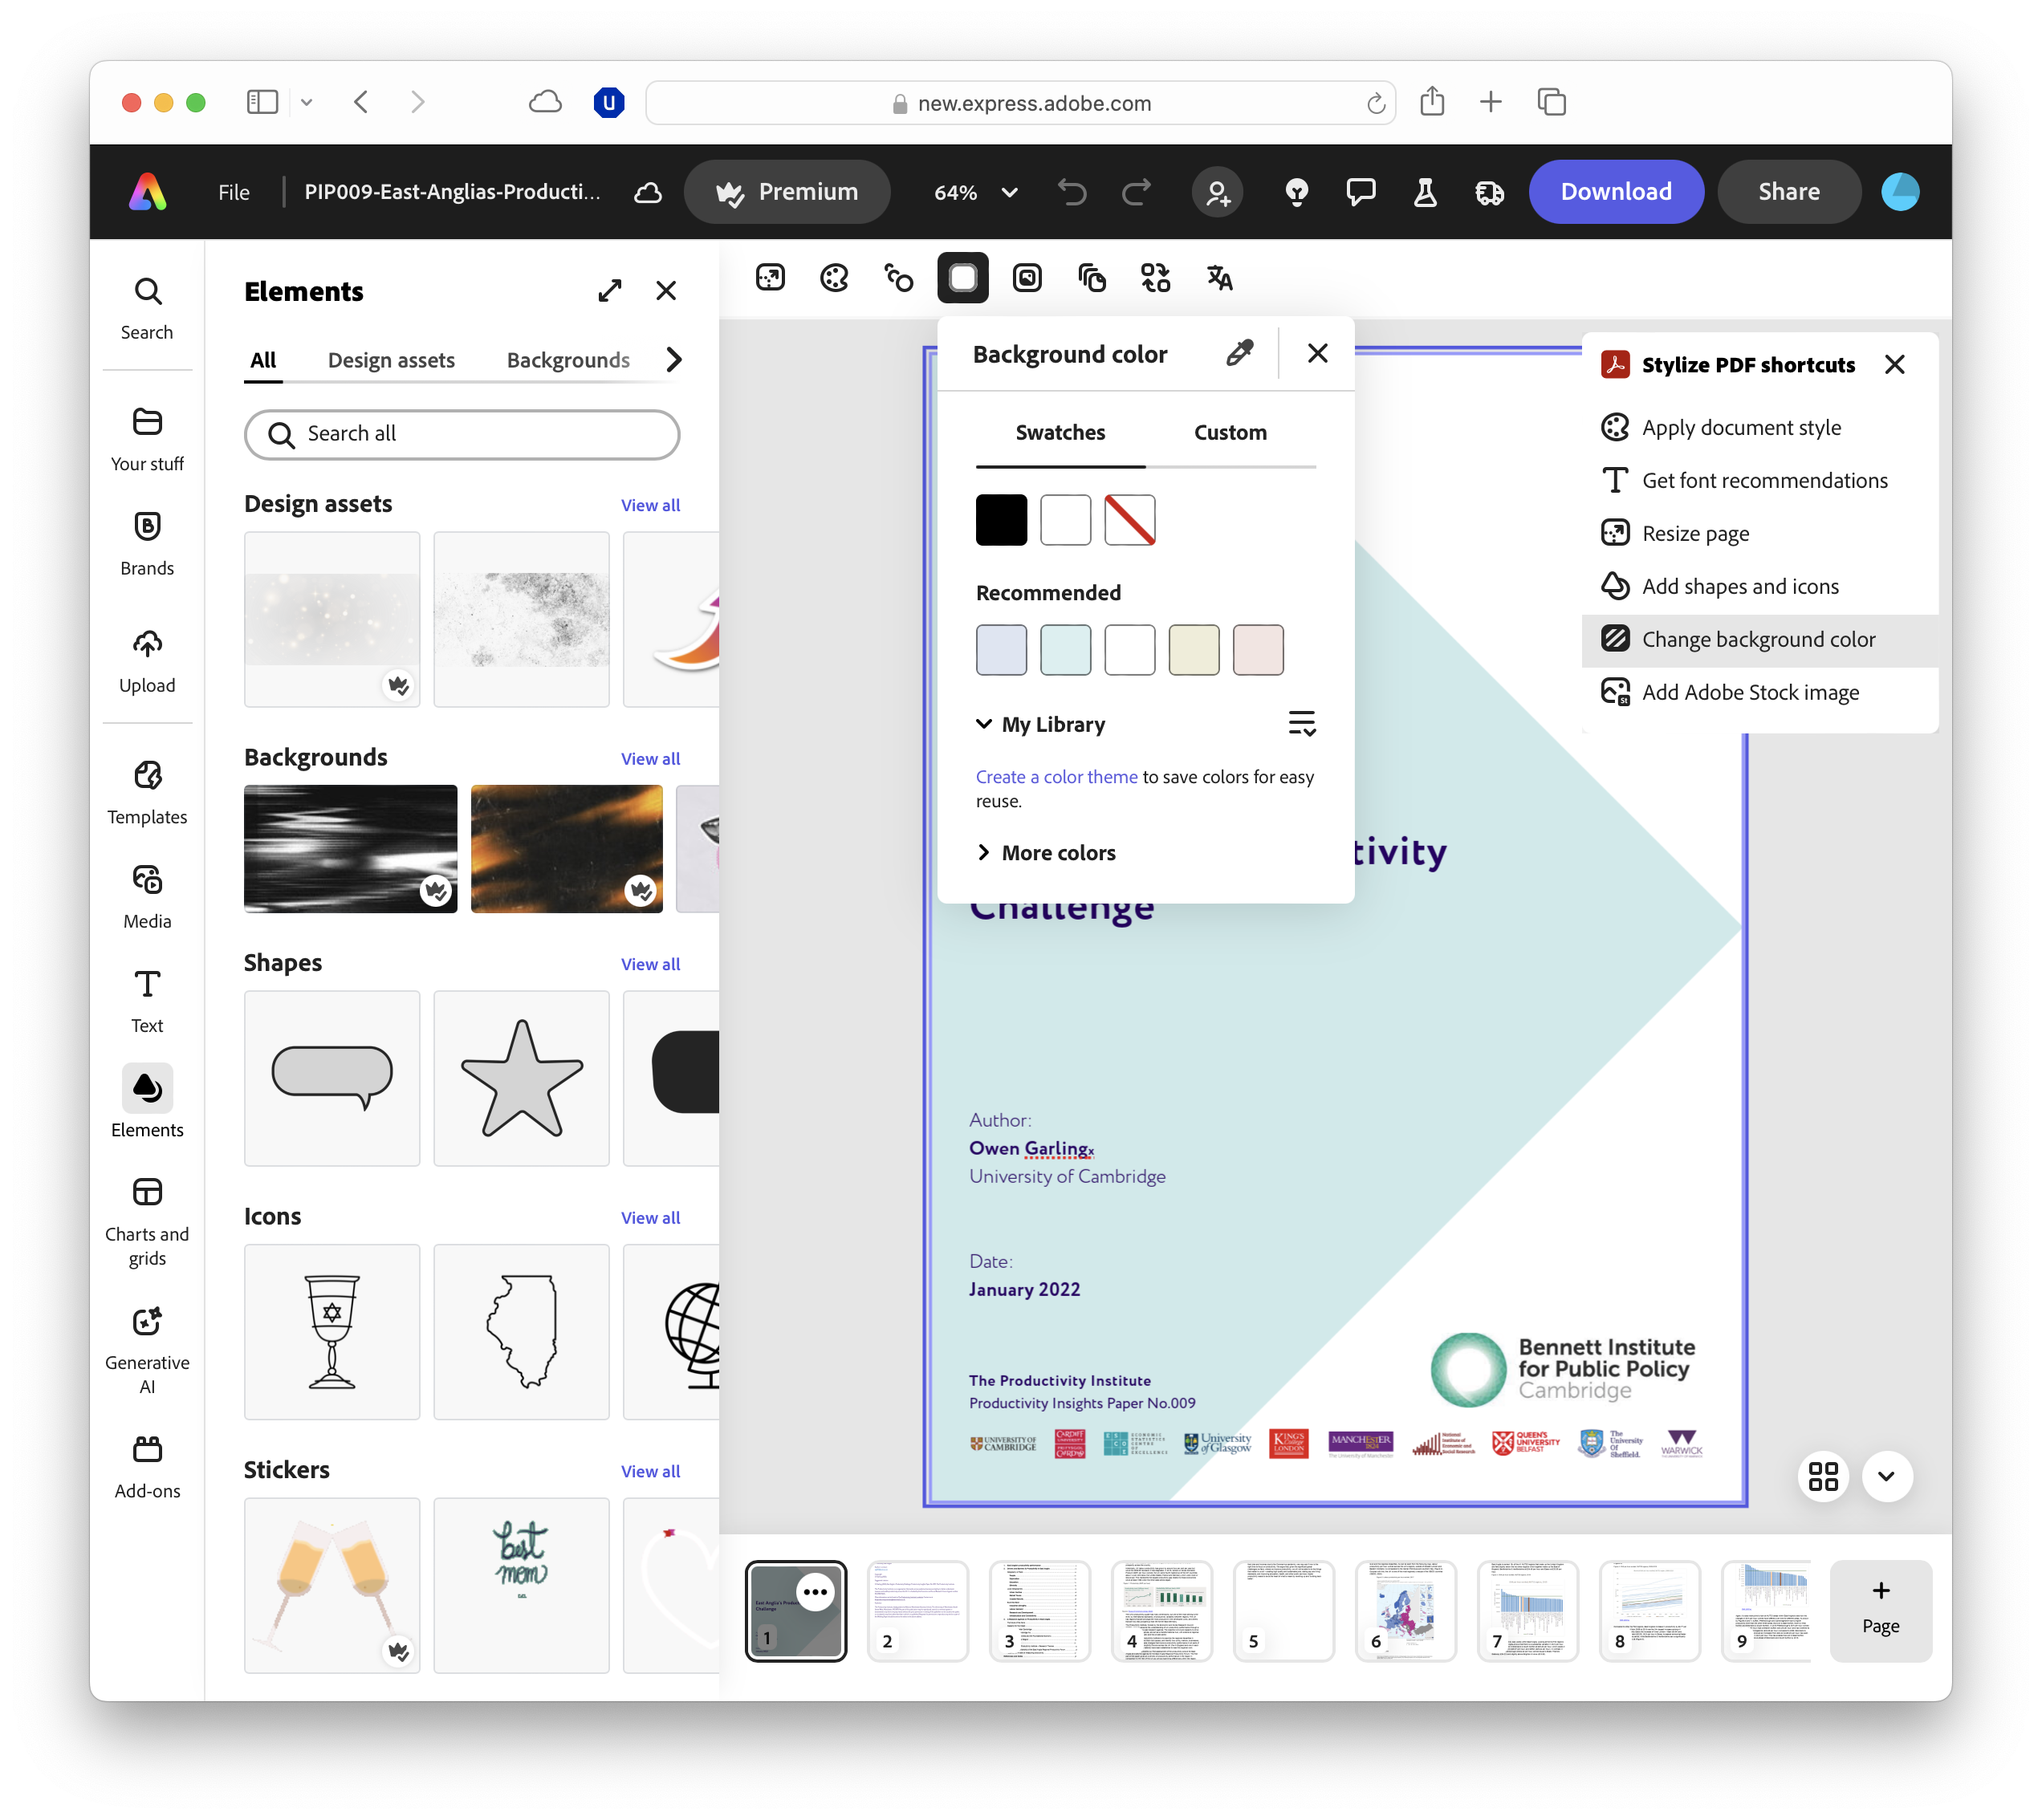Click the Create a color theme link

coord(1056,777)
